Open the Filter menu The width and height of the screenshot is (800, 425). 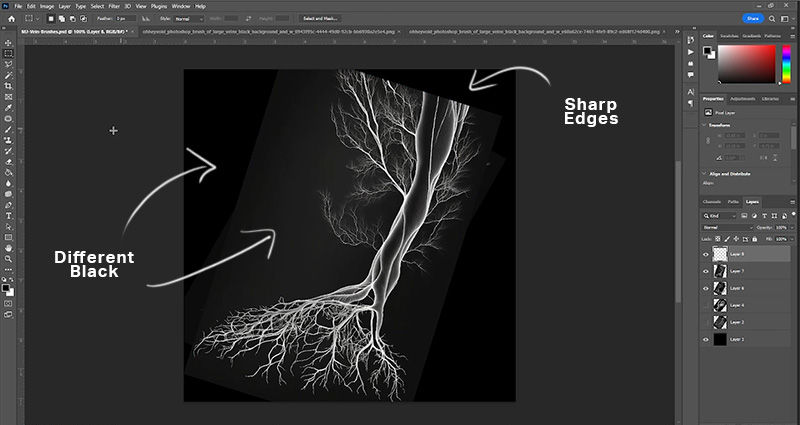[114, 6]
